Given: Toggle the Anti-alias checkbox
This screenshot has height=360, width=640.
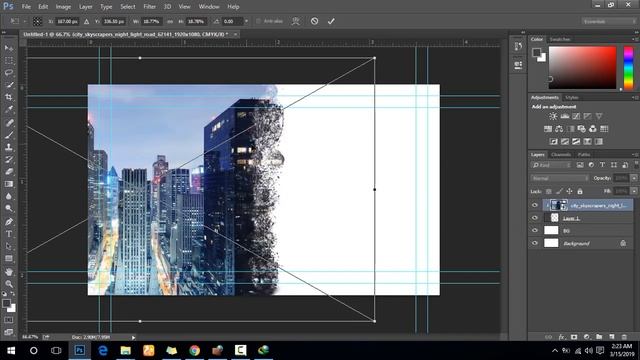Looking at the screenshot, I should pos(258,21).
